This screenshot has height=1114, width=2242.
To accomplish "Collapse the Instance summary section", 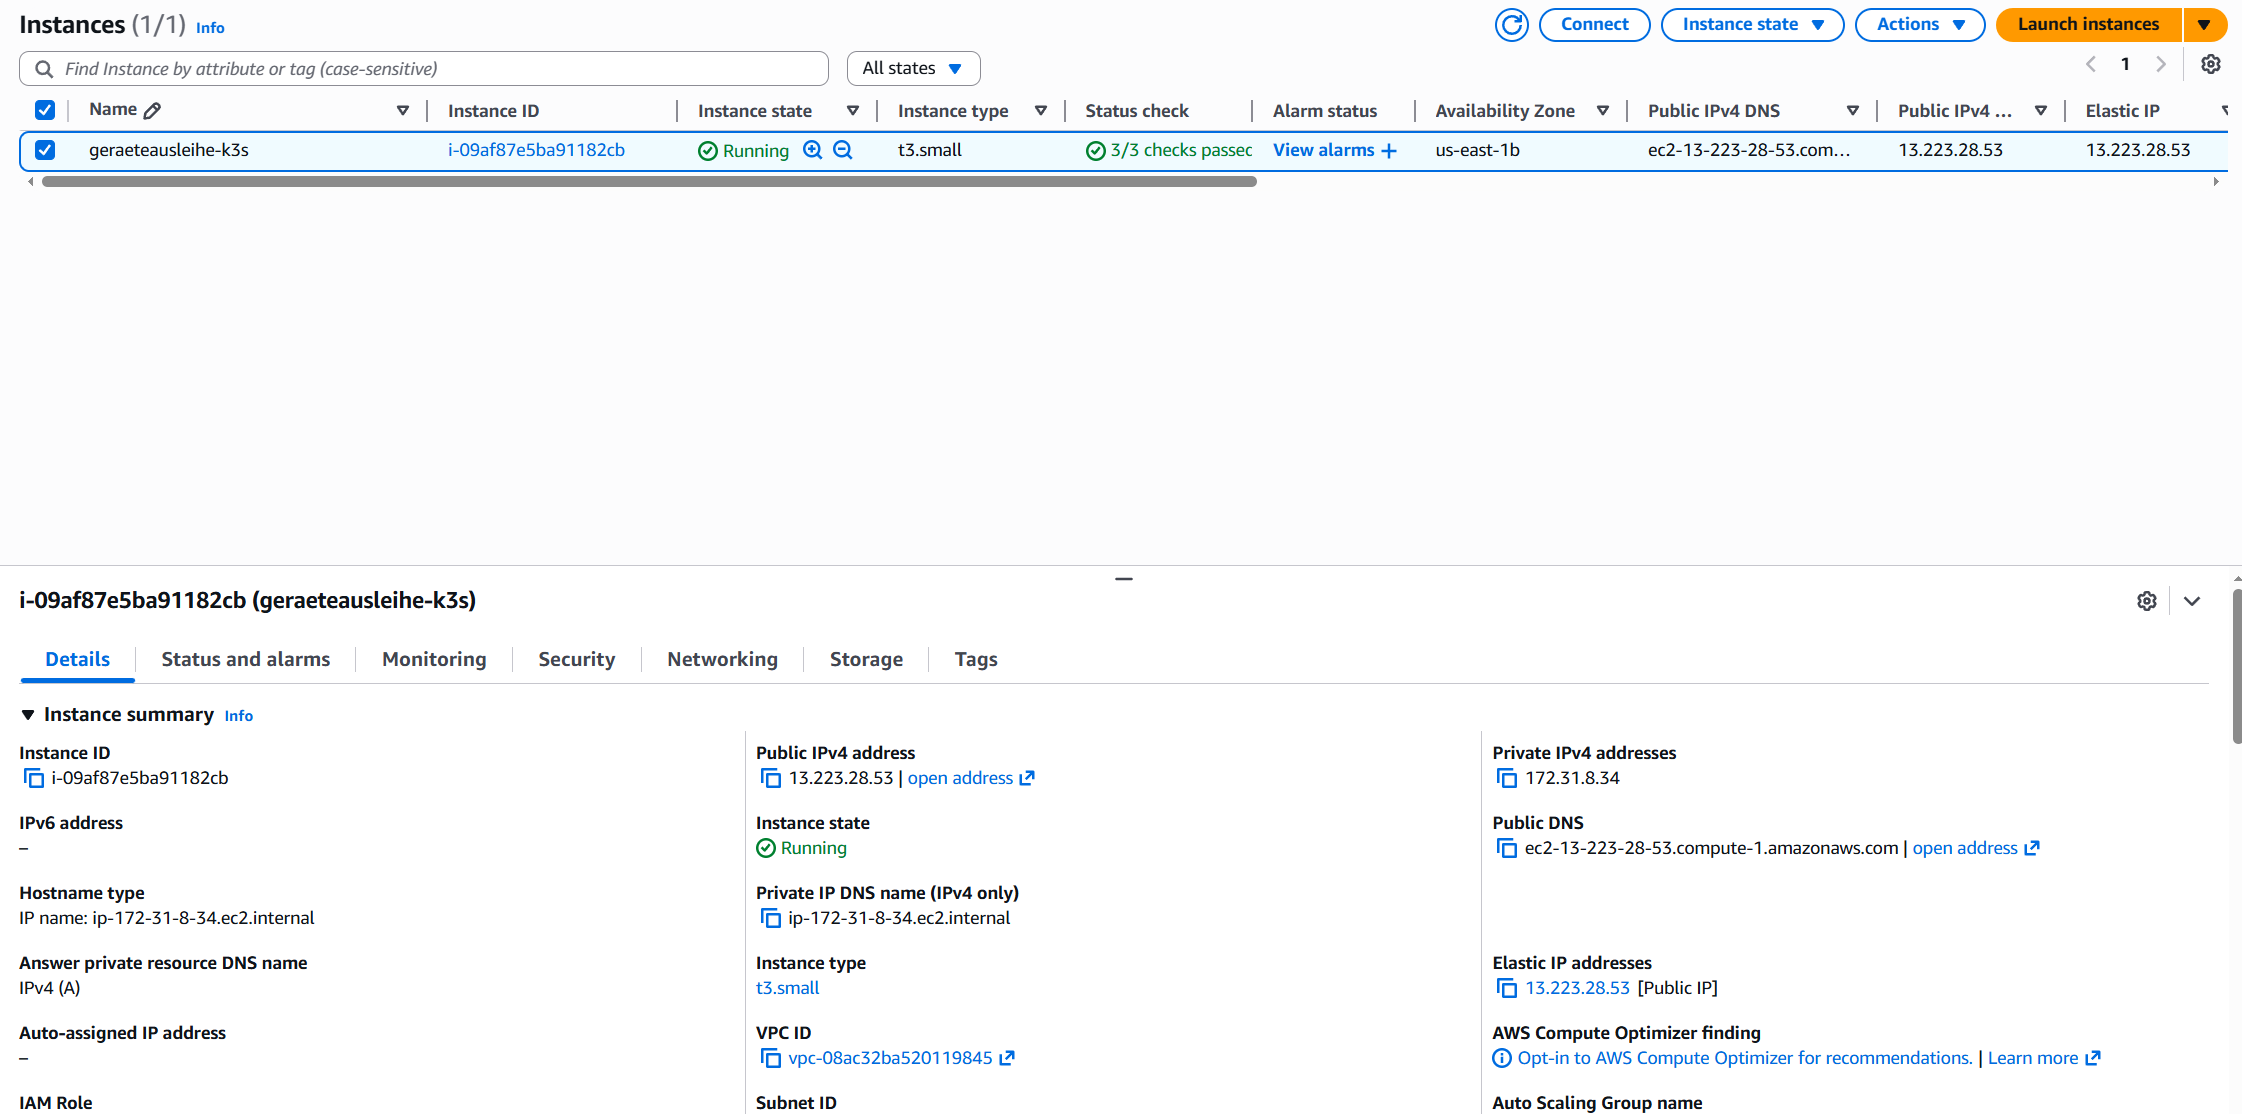I will pos(28,715).
